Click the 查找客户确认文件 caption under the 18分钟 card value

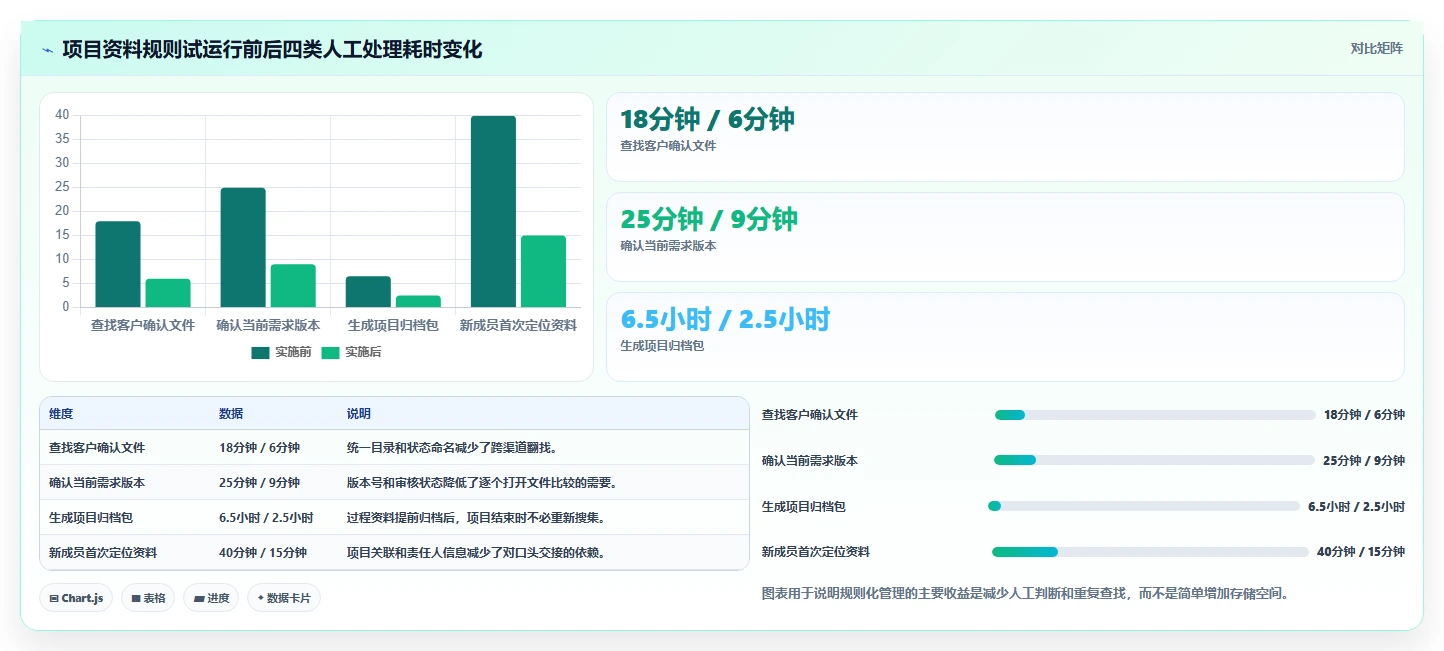668,146
